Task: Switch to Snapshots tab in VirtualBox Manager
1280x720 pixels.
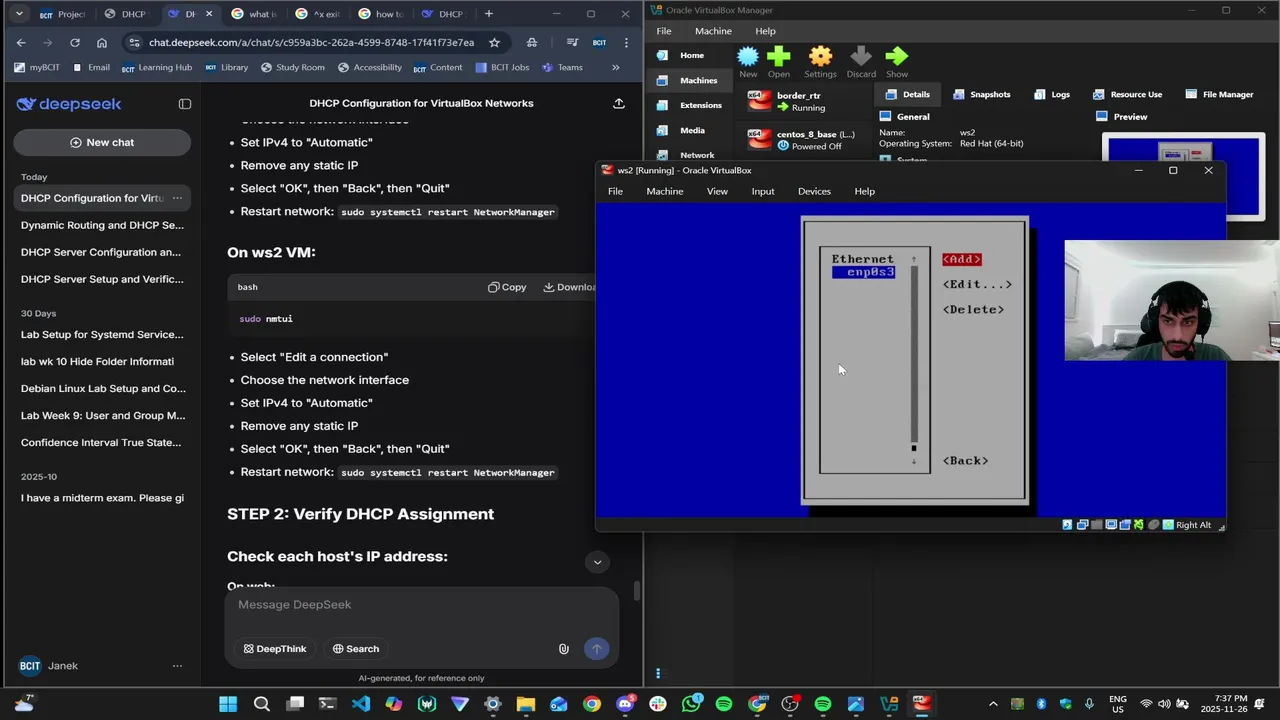Action: tap(981, 94)
